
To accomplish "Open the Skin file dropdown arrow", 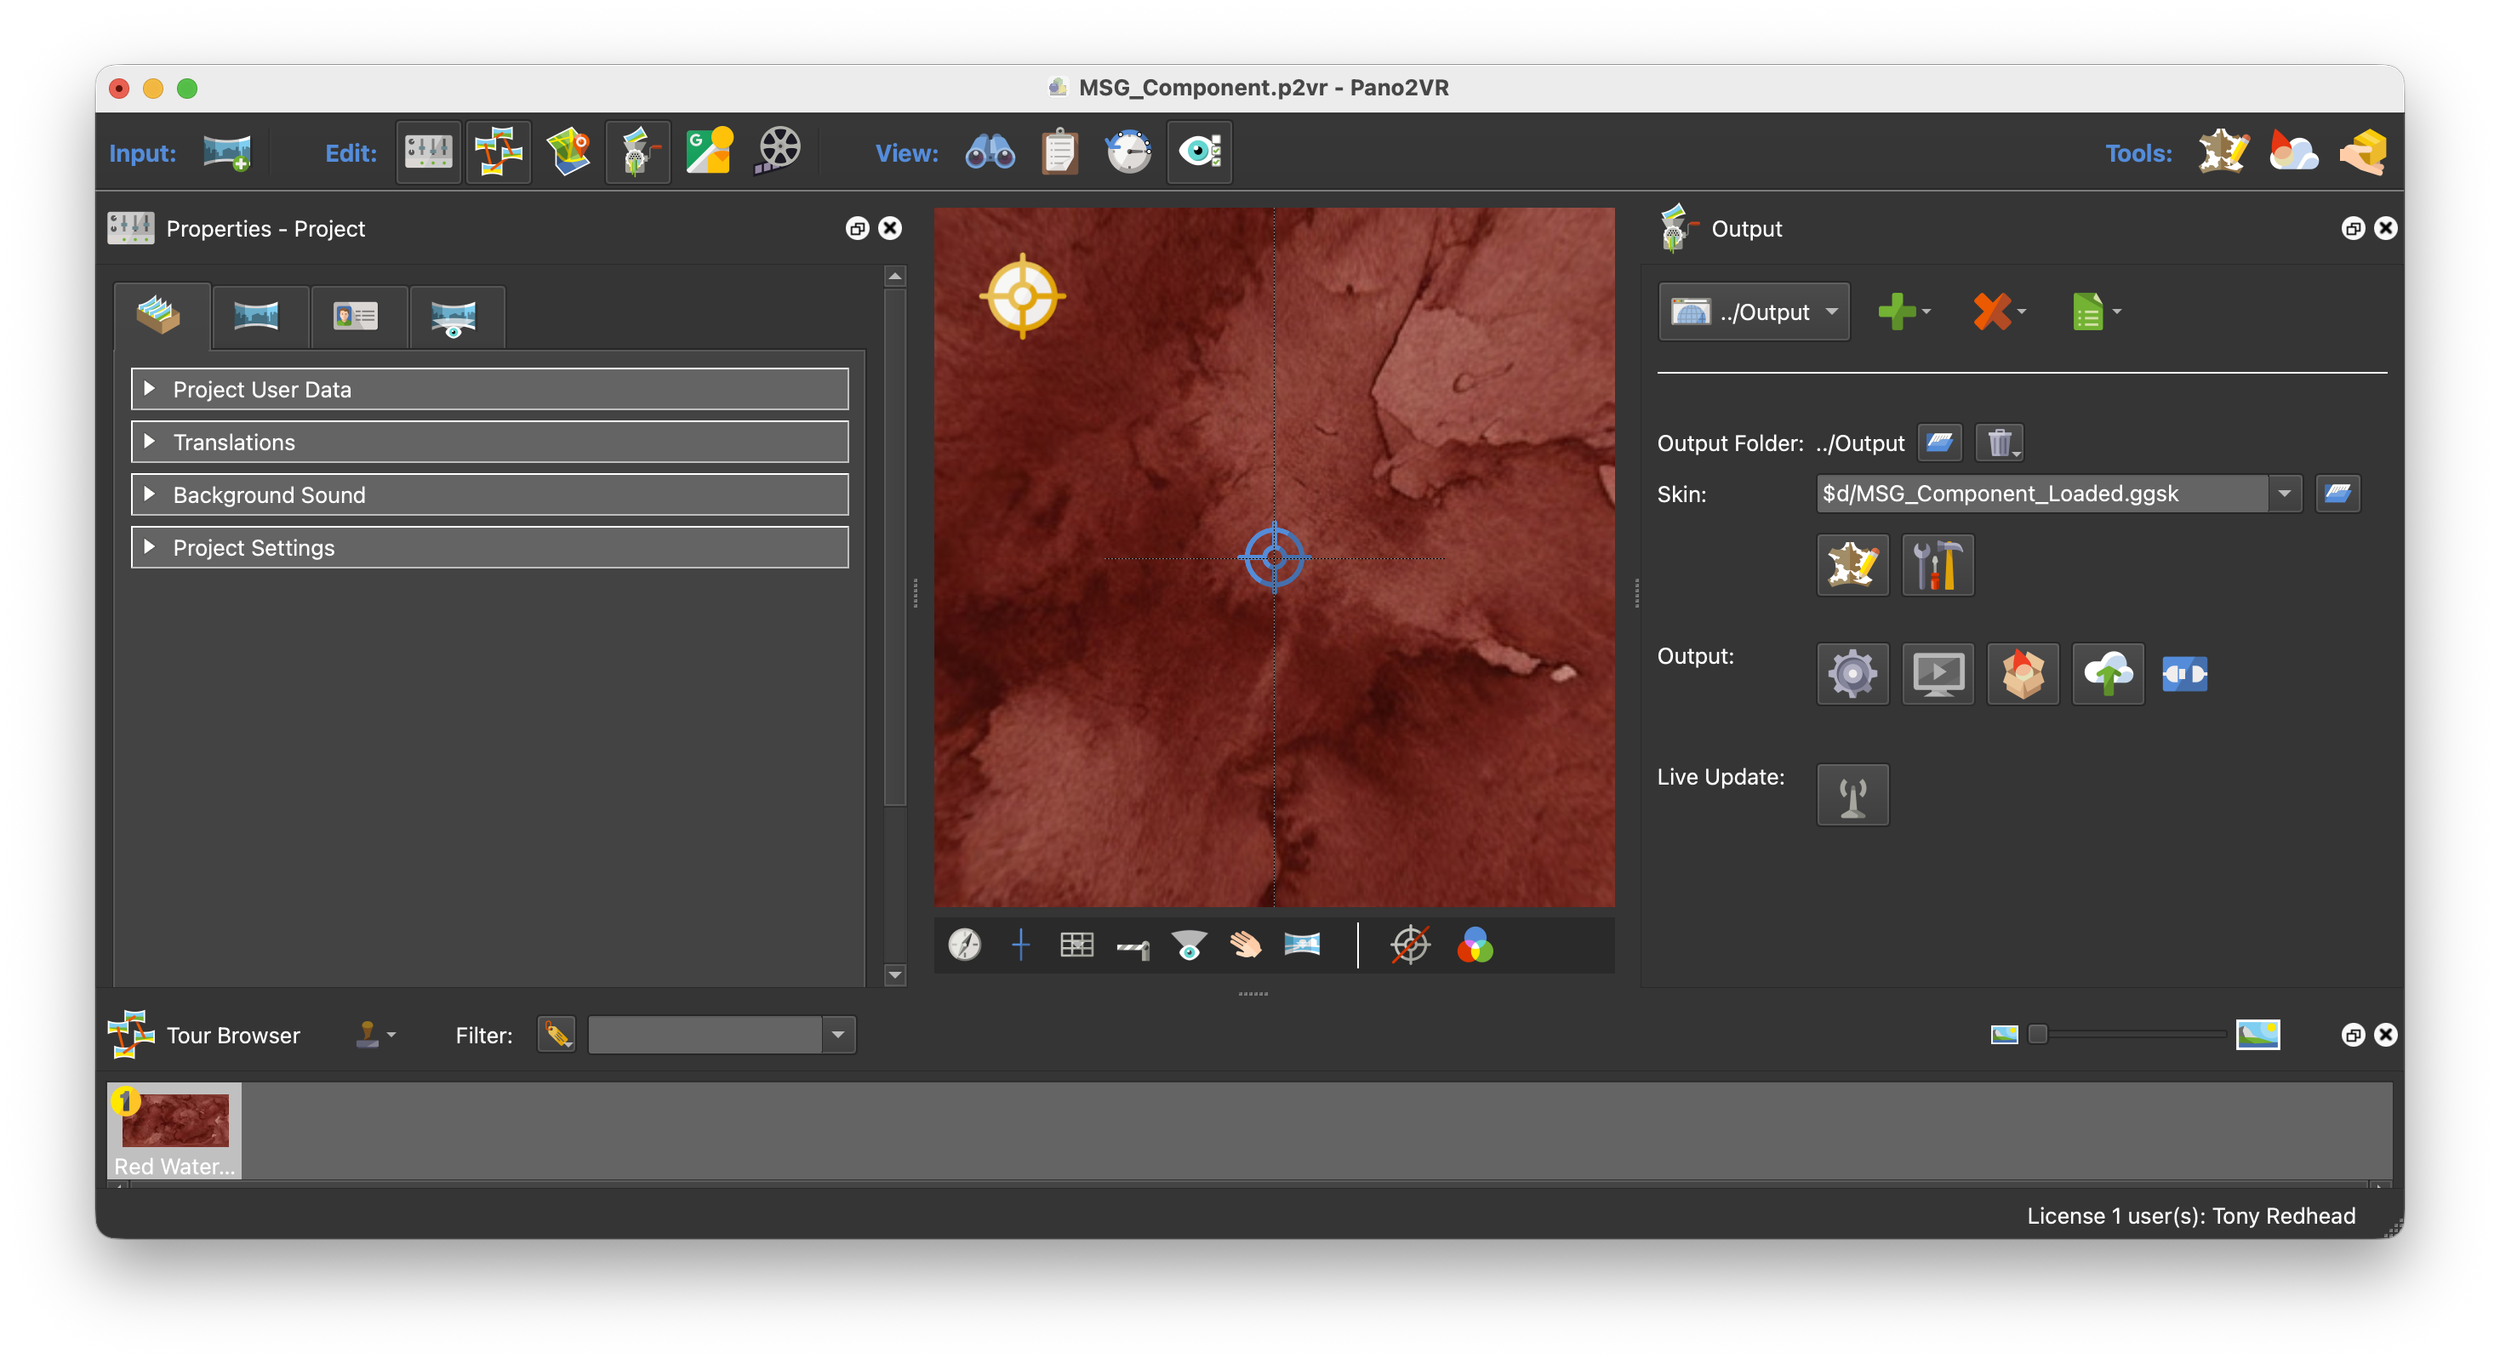I will point(2285,494).
